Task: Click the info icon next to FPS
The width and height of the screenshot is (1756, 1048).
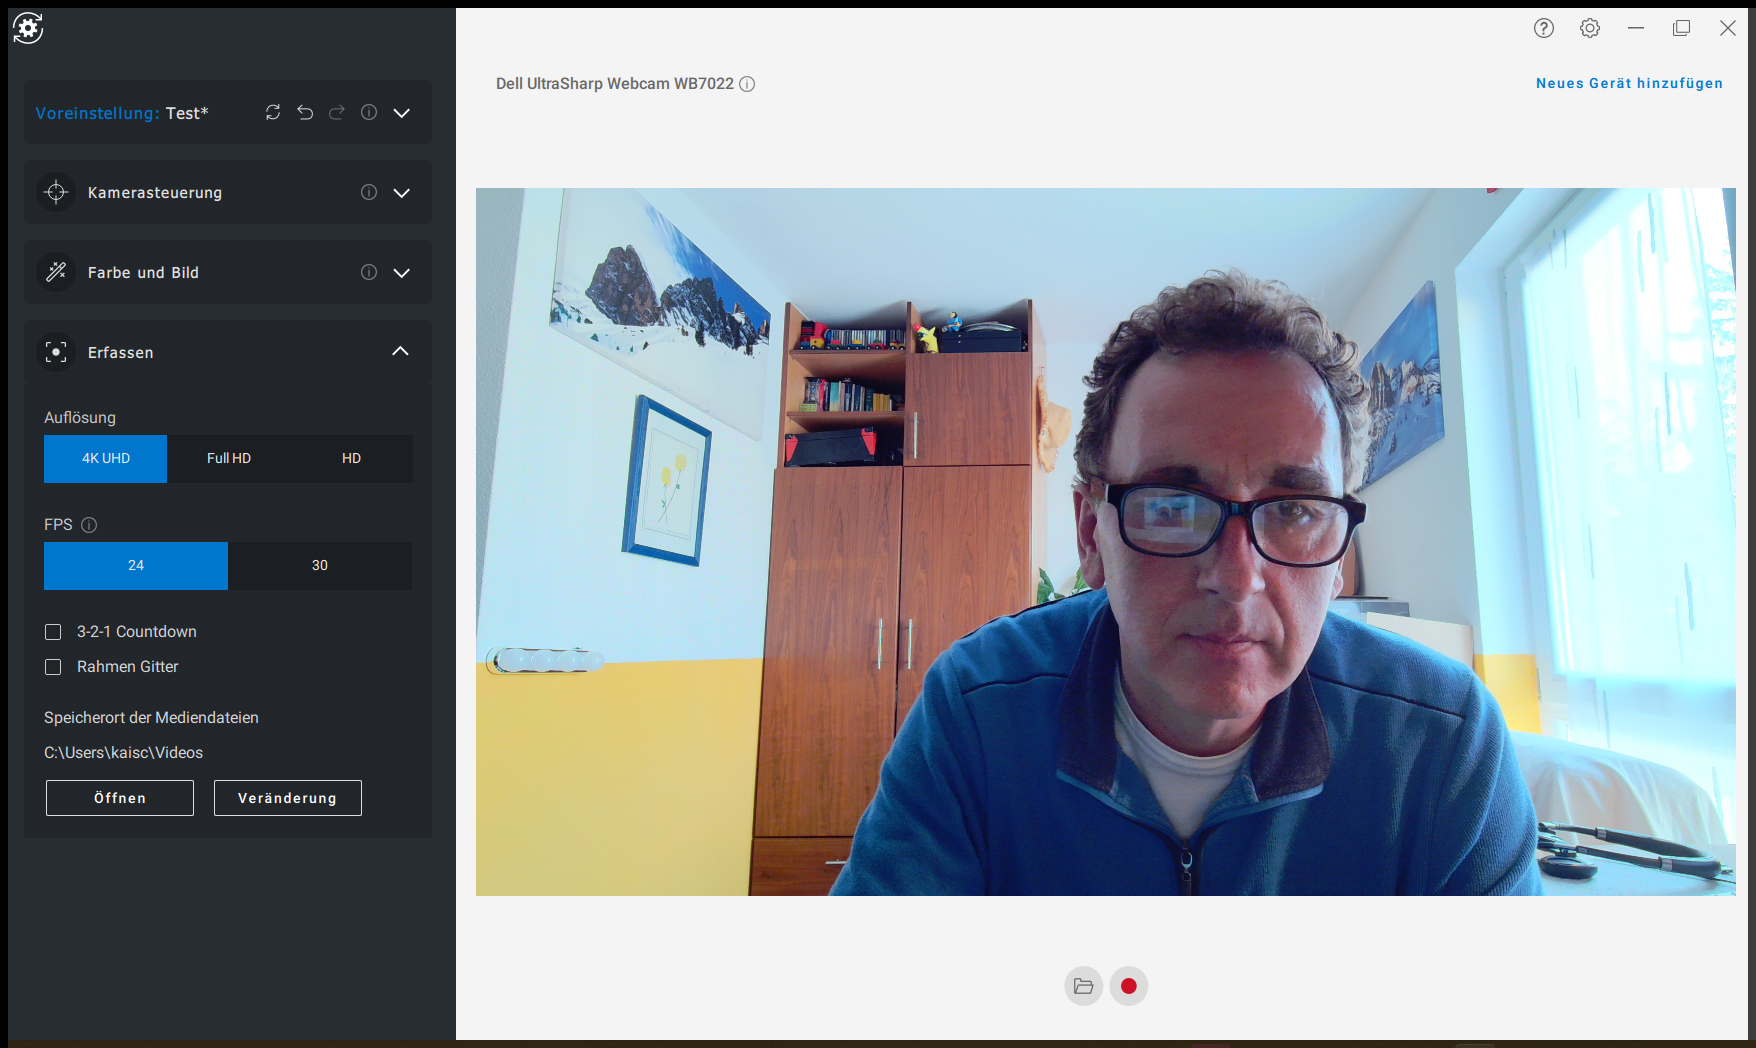Action: coord(89,525)
